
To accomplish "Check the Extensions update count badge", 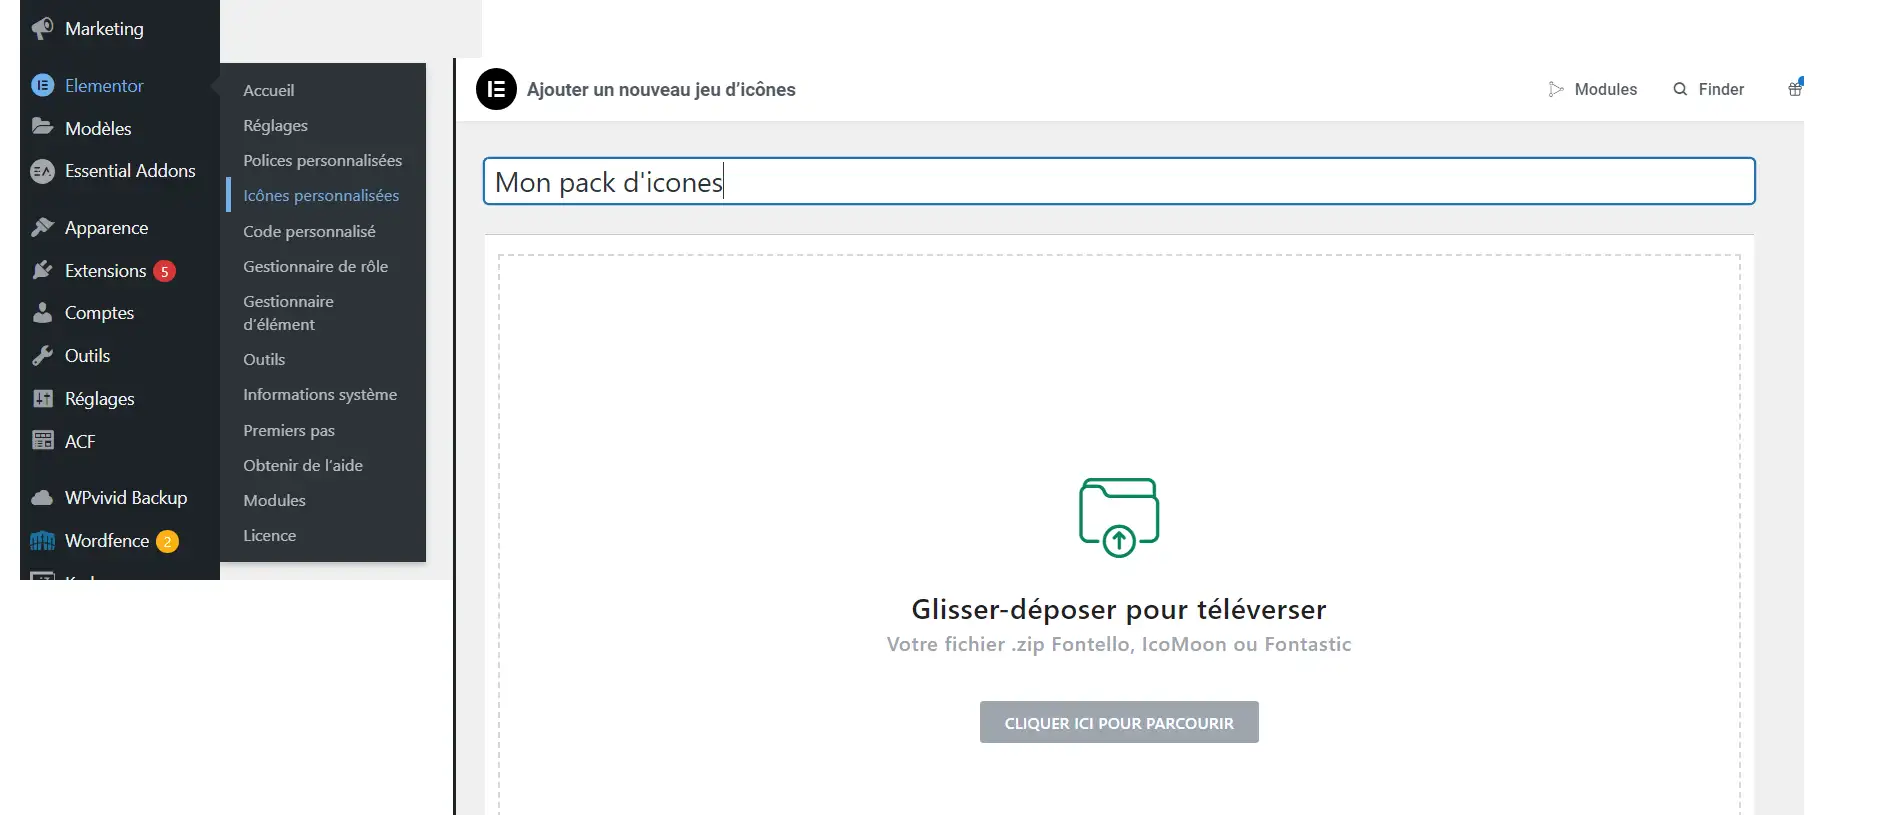I will (163, 270).
